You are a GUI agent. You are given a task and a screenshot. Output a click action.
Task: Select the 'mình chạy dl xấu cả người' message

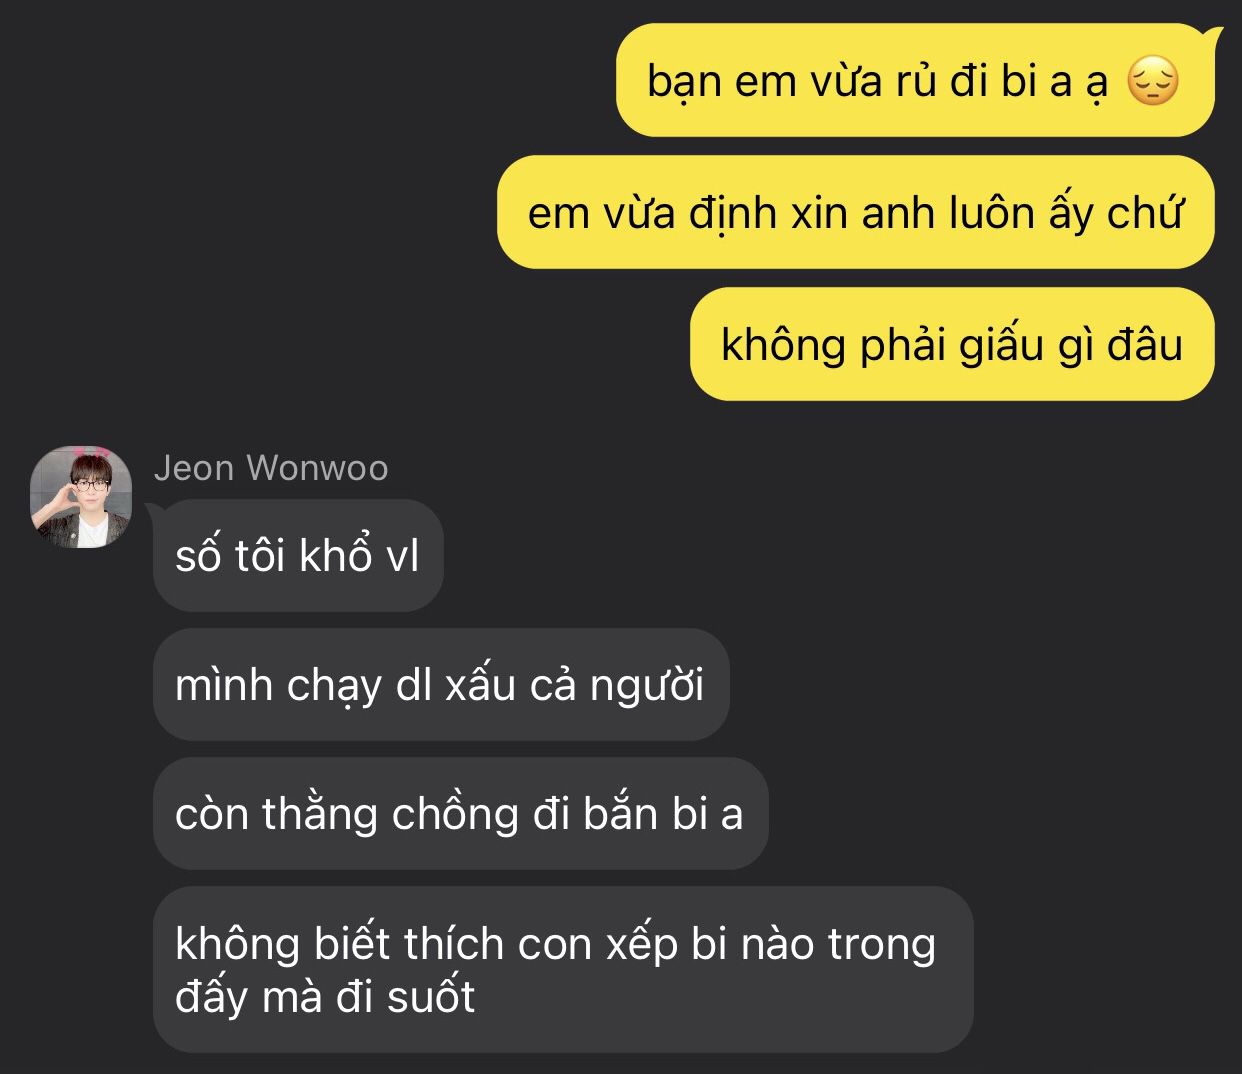(x=441, y=684)
